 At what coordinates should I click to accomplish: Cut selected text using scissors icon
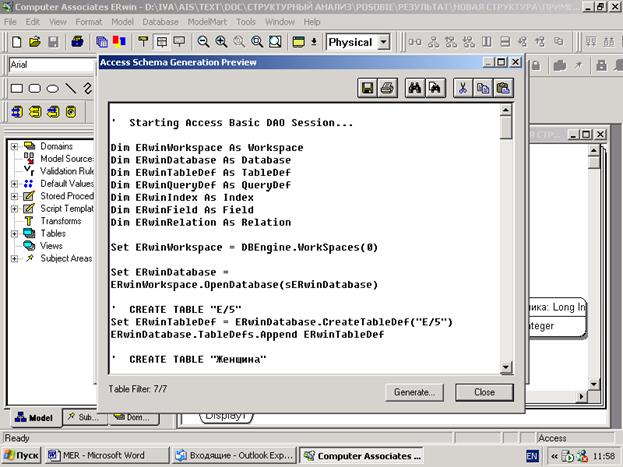[x=463, y=88]
